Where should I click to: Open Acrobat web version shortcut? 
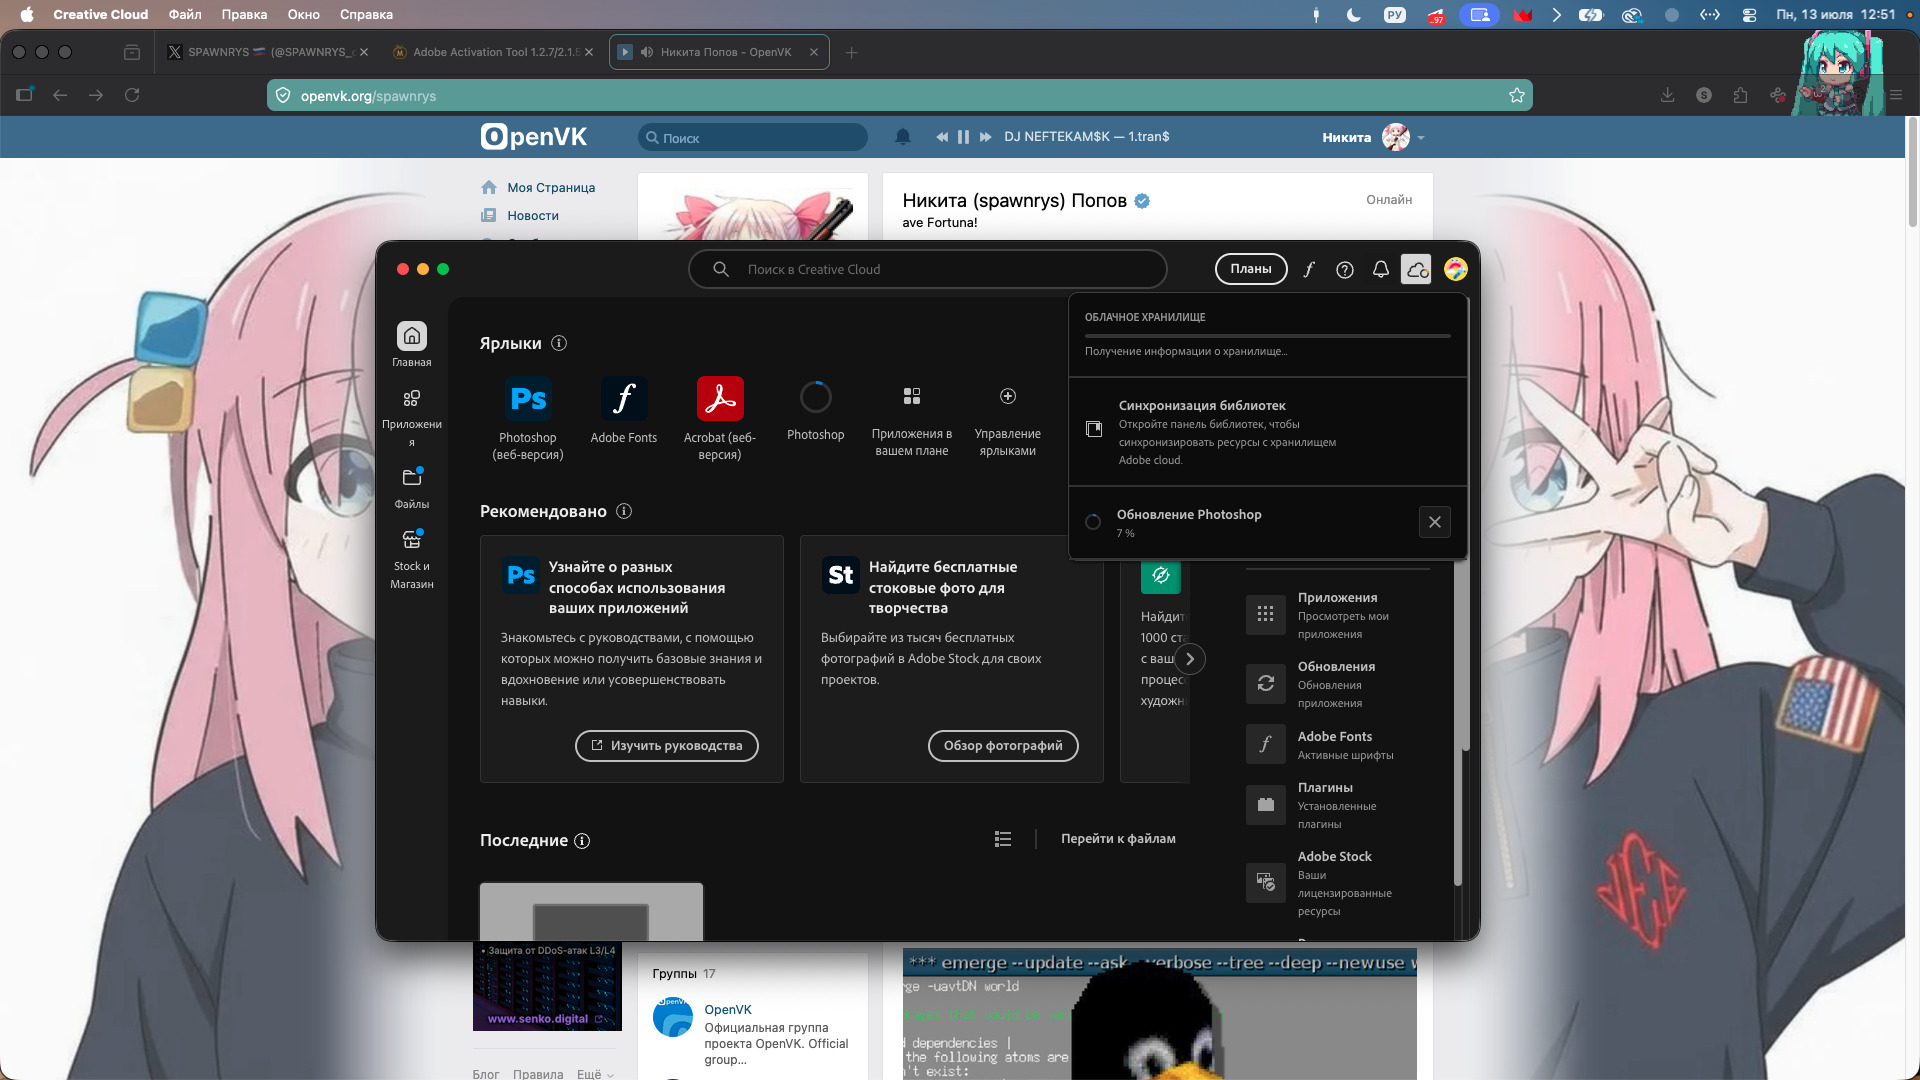pos(720,419)
